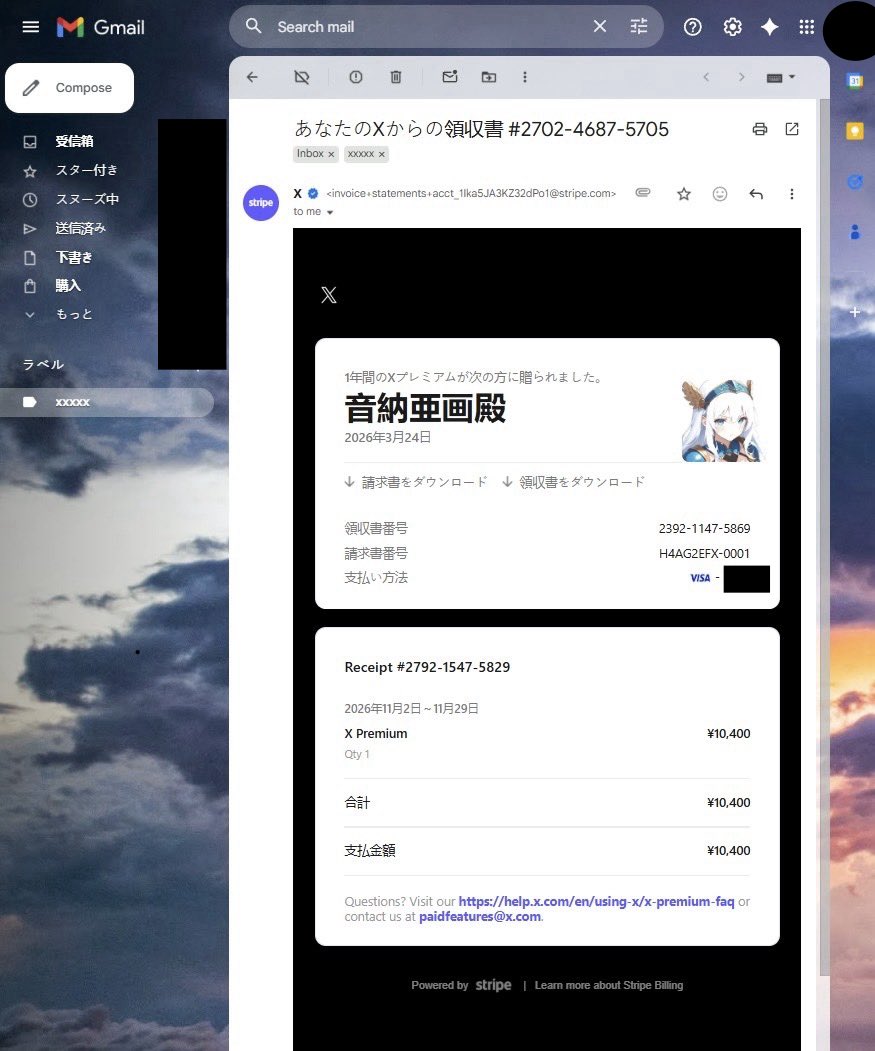Viewport: 875px width, 1051px height.
Task: Click the attachment paperclip icon
Action: pyautogui.click(x=642, y=193)
